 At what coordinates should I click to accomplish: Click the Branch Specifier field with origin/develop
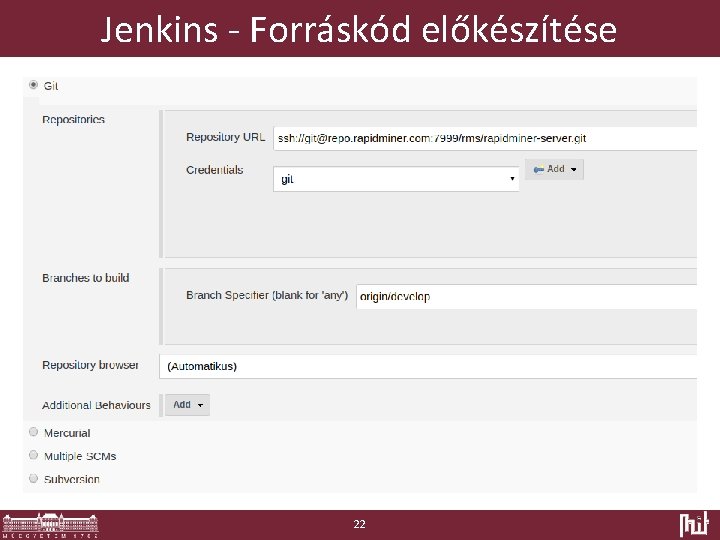tap(527, 297)
